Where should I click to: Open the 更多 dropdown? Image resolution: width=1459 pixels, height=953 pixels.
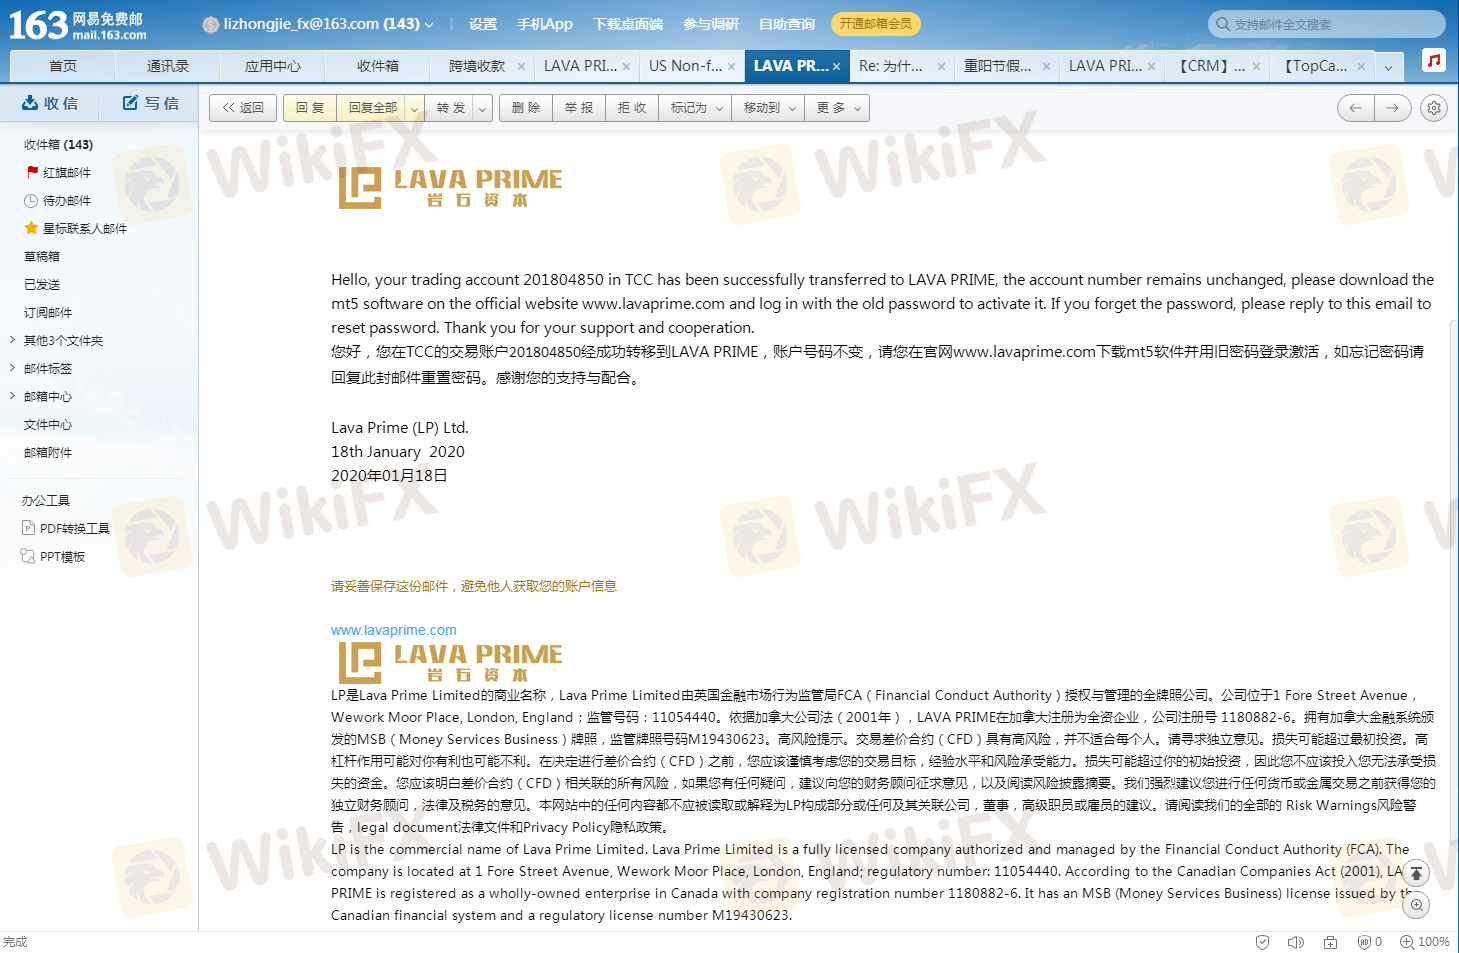click(837, 108)
